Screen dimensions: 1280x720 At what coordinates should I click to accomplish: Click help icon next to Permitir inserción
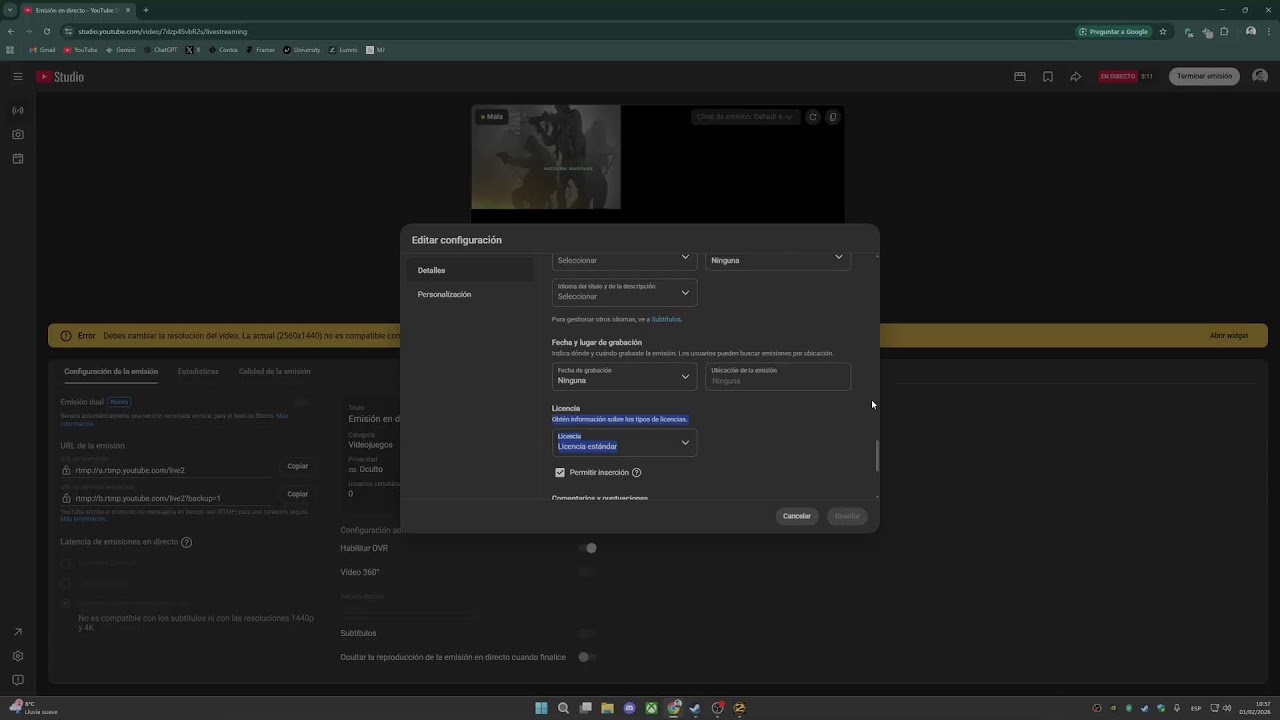tap(636, 473)
